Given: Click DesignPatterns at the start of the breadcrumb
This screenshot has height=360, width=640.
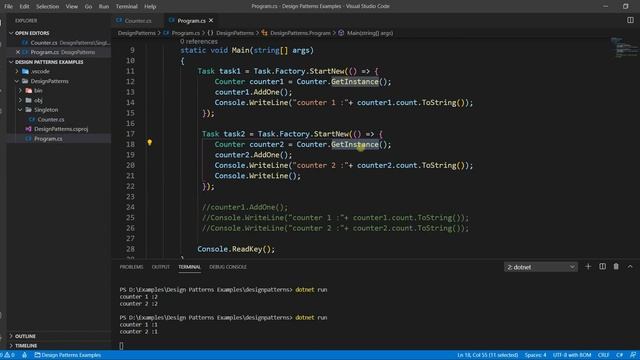Looking at the screenshot, I should click(x=136, y=33).
